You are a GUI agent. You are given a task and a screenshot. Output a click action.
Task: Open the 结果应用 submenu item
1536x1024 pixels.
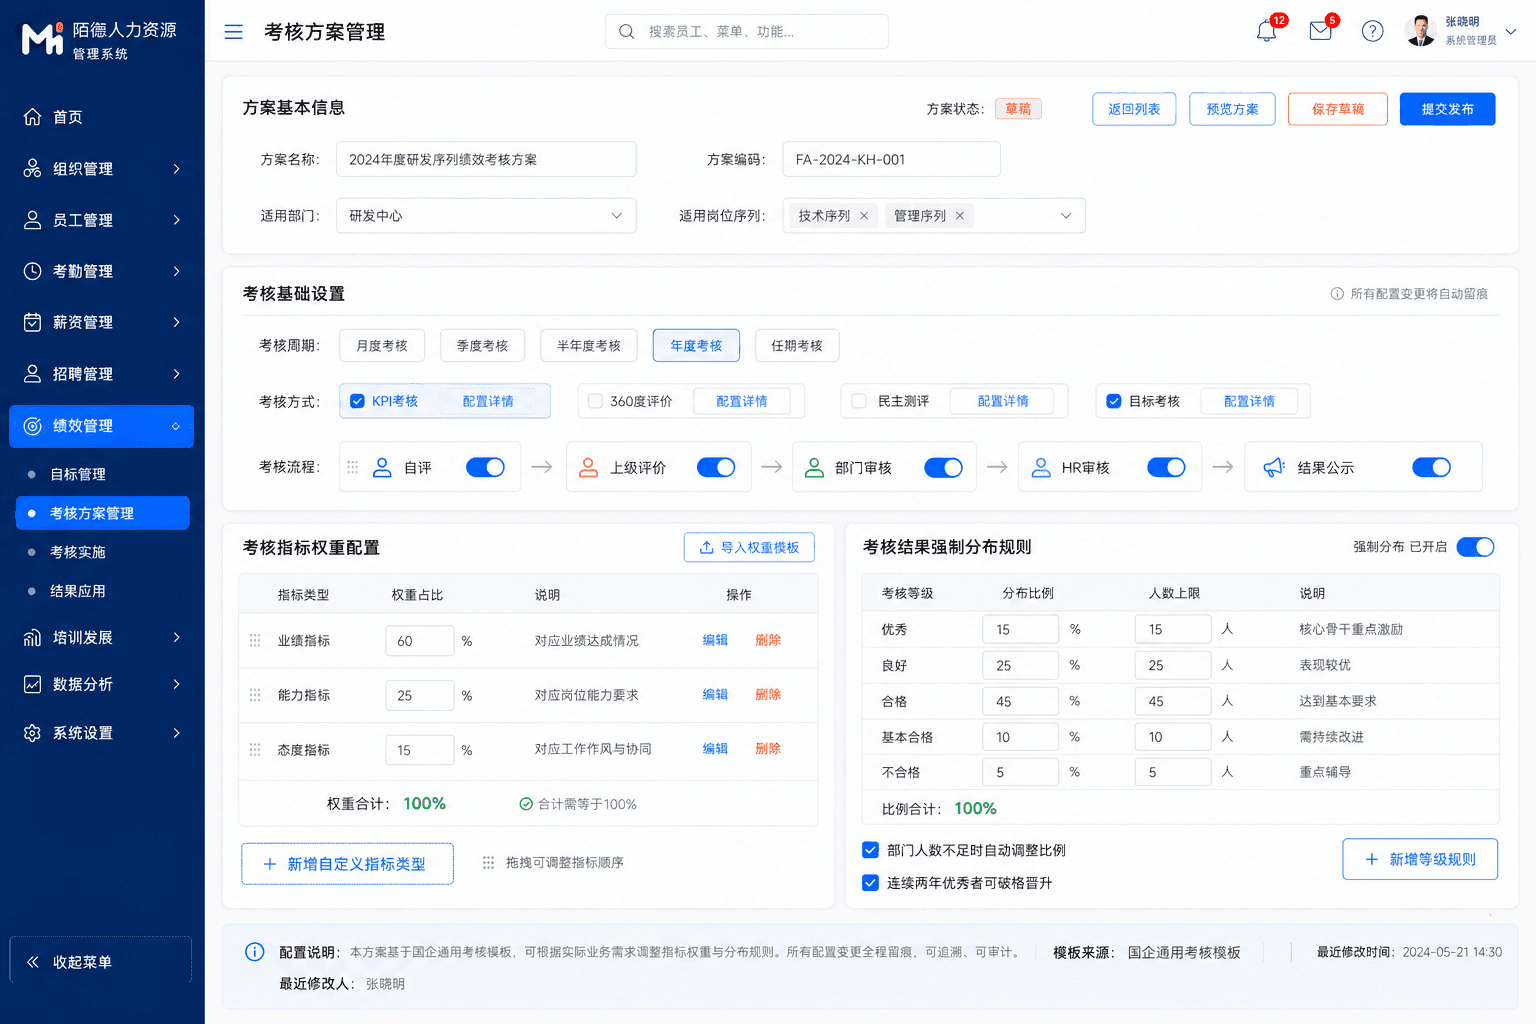pos(78,591)
